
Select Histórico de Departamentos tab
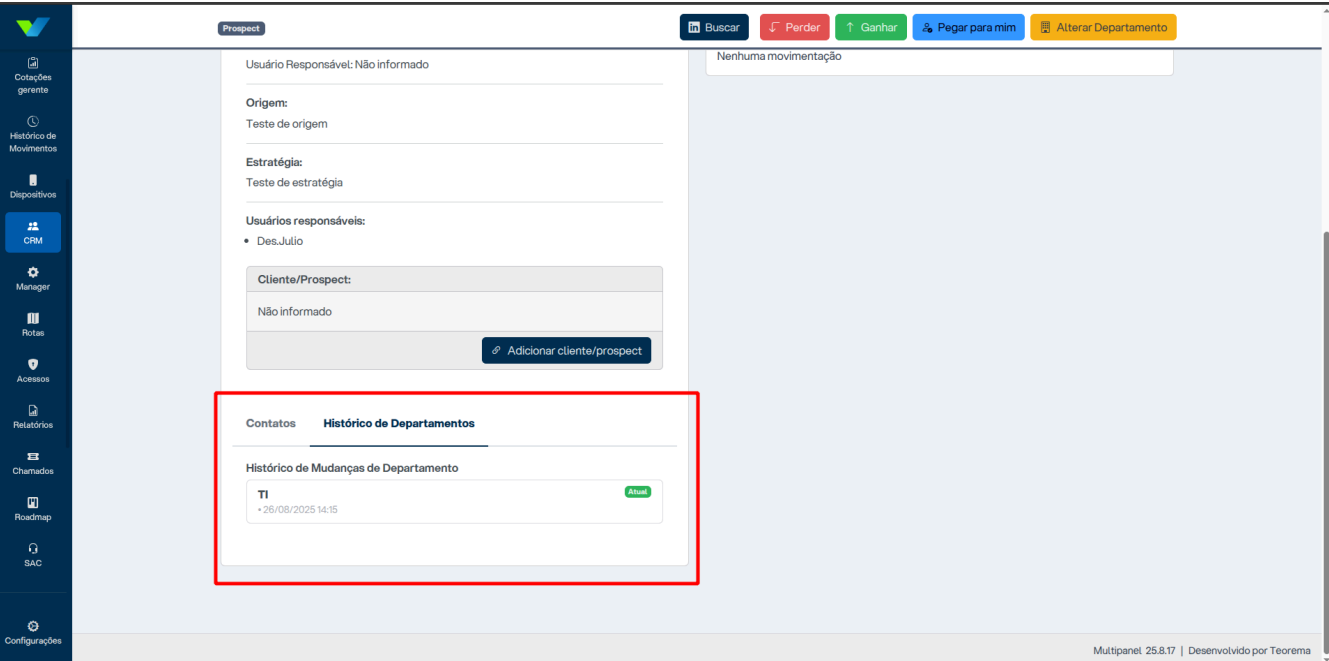coord(399,423)
